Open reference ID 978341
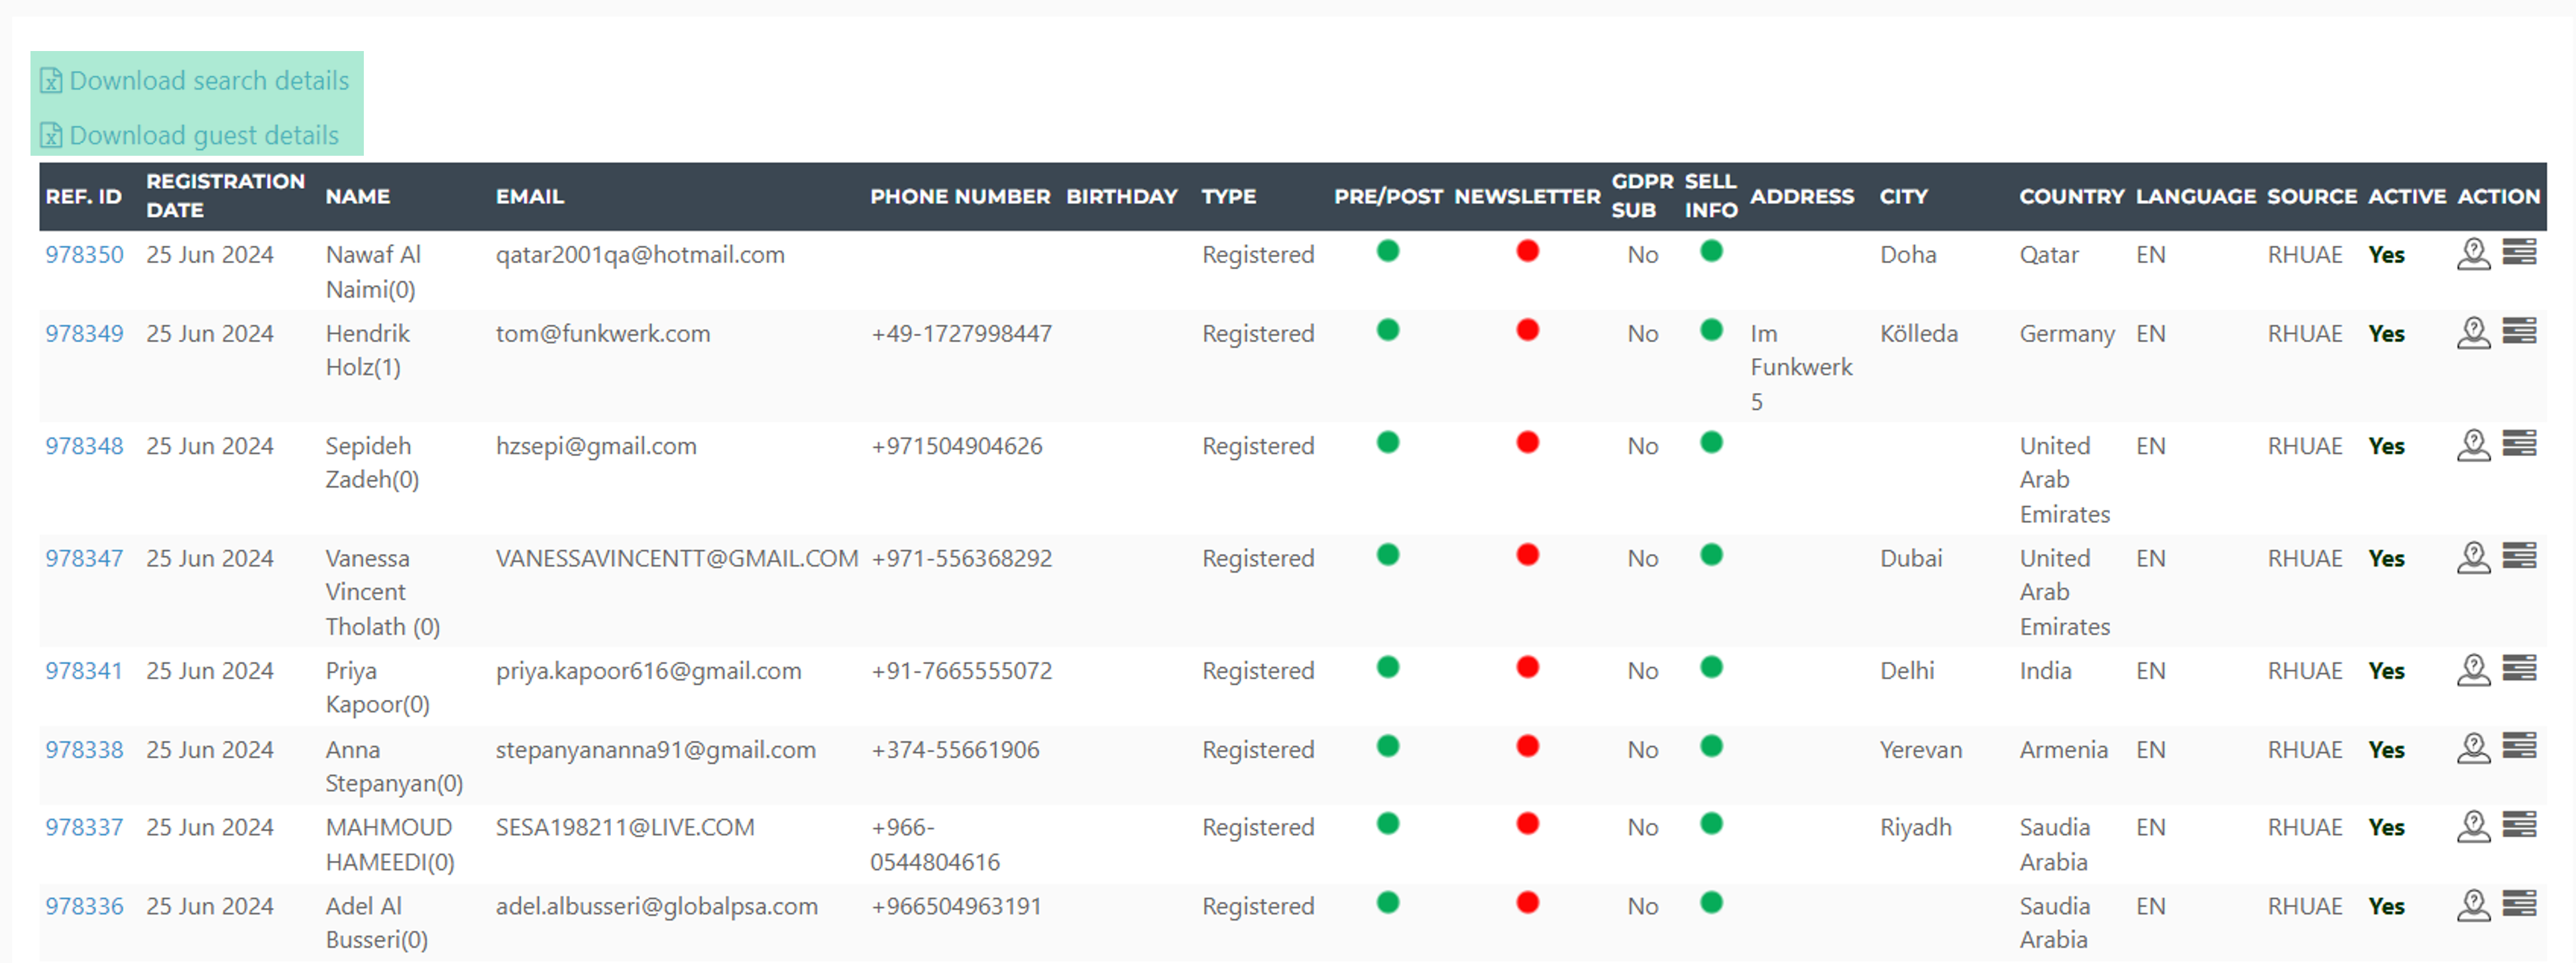Screen dimensions: 2576x963 pos(83,671)
